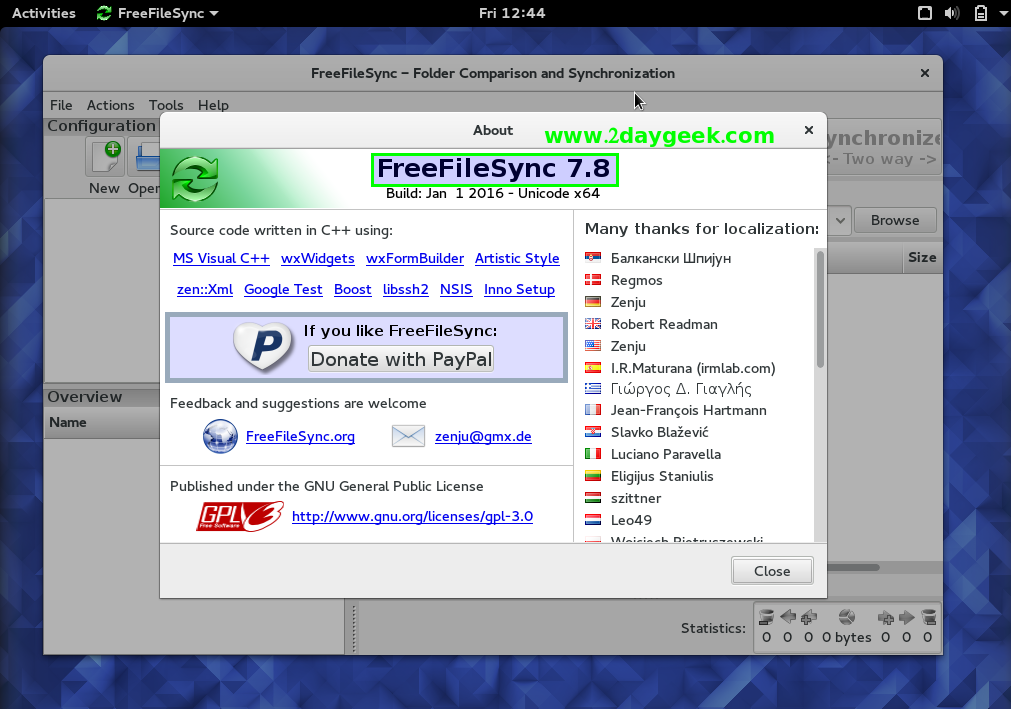The image size is (1011, 709).
Task: Click the Robert Readman list entry
Action: tap(664, 324)
